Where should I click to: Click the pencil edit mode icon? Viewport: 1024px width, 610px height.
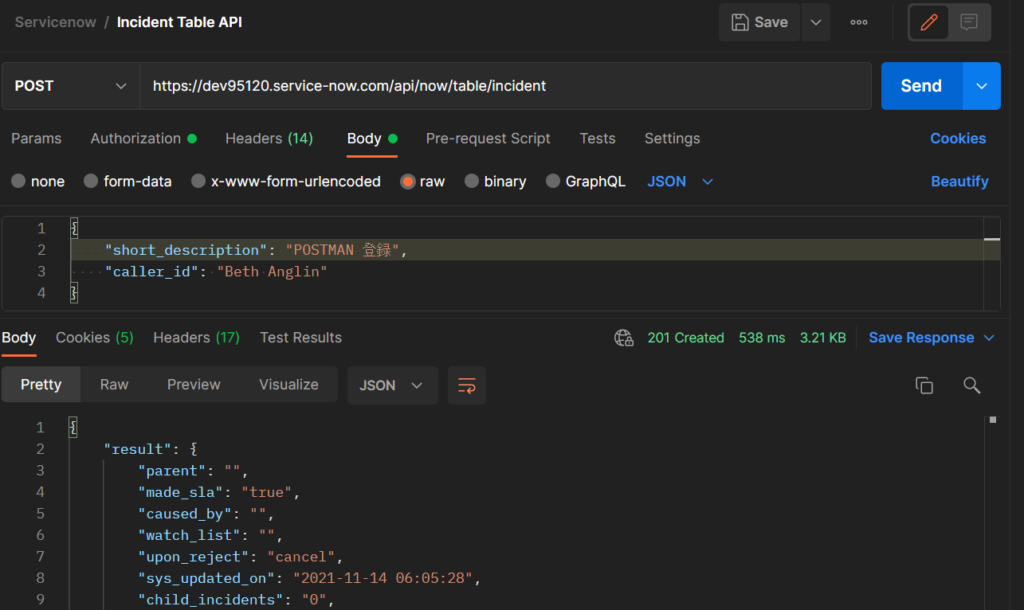pyautogui.click(x=929, y=22)
